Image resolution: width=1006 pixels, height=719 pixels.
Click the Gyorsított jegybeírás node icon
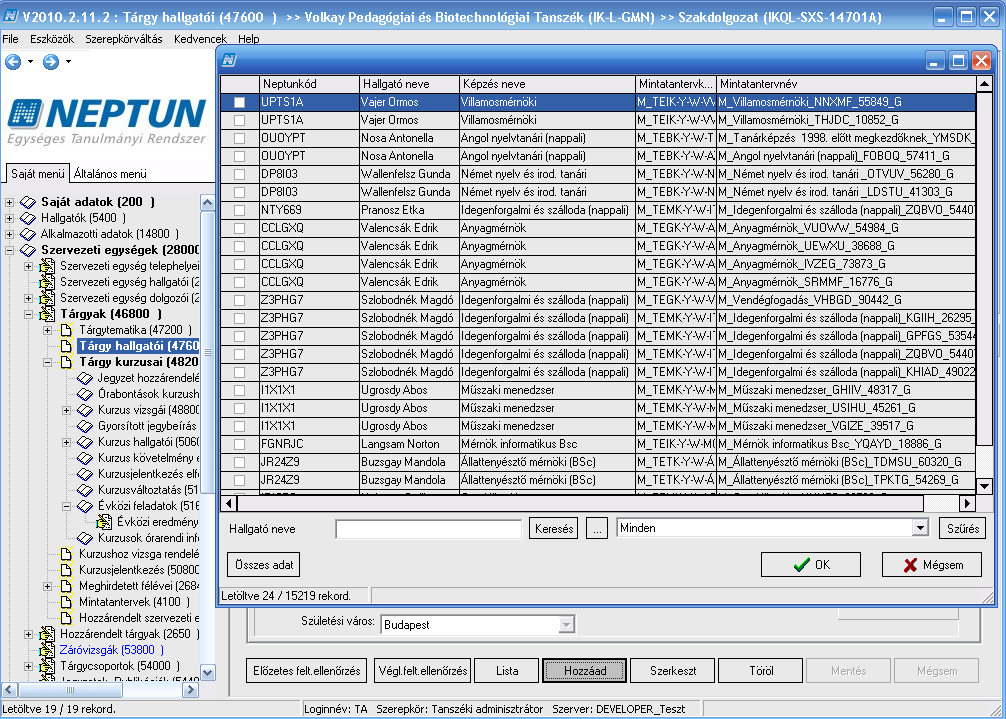tap(85, 427)
